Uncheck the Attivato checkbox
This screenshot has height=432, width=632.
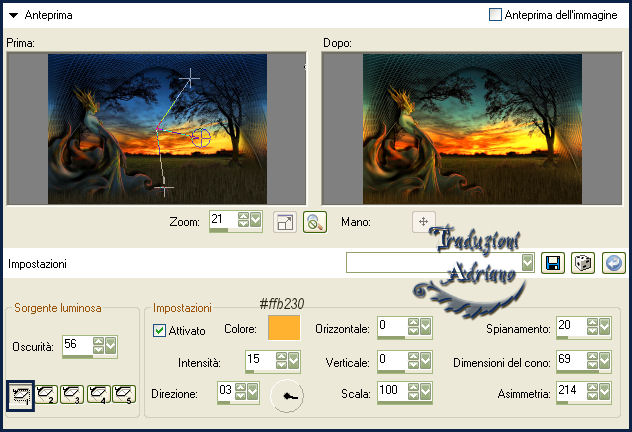(159, 330)
